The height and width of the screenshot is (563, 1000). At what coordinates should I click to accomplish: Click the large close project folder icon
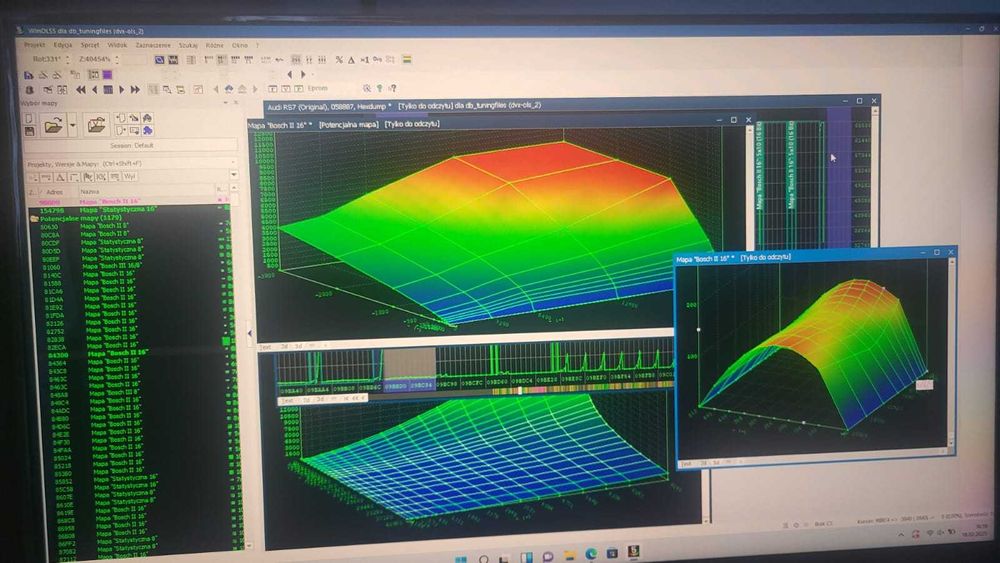click(x=96, y=124)
